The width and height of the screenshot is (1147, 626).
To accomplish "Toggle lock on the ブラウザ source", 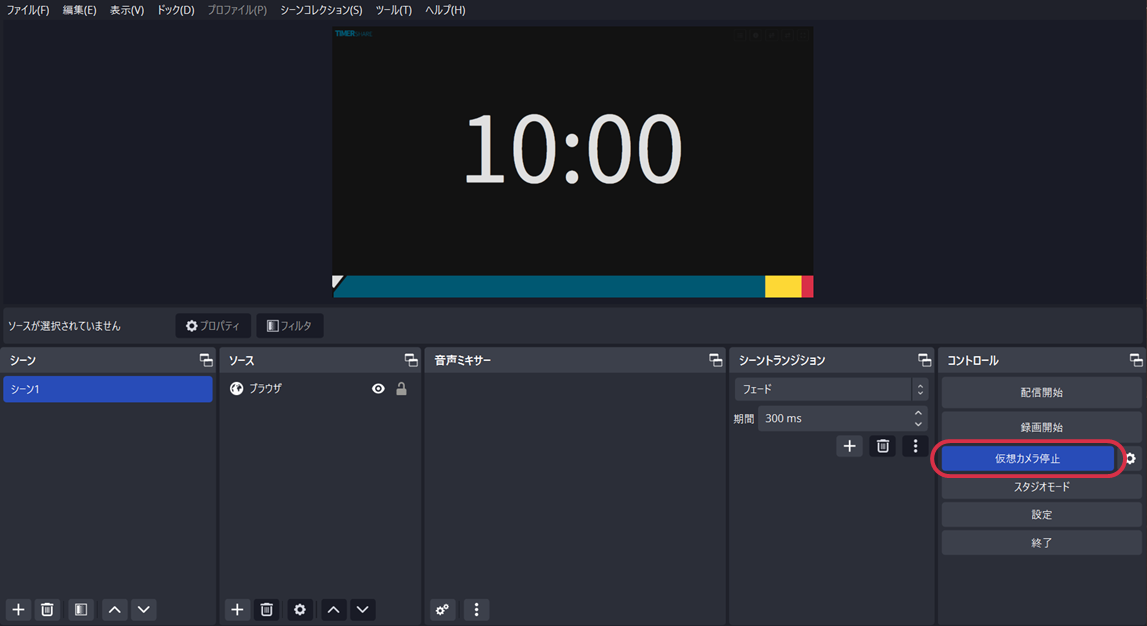I will click(x=401, y=389).
